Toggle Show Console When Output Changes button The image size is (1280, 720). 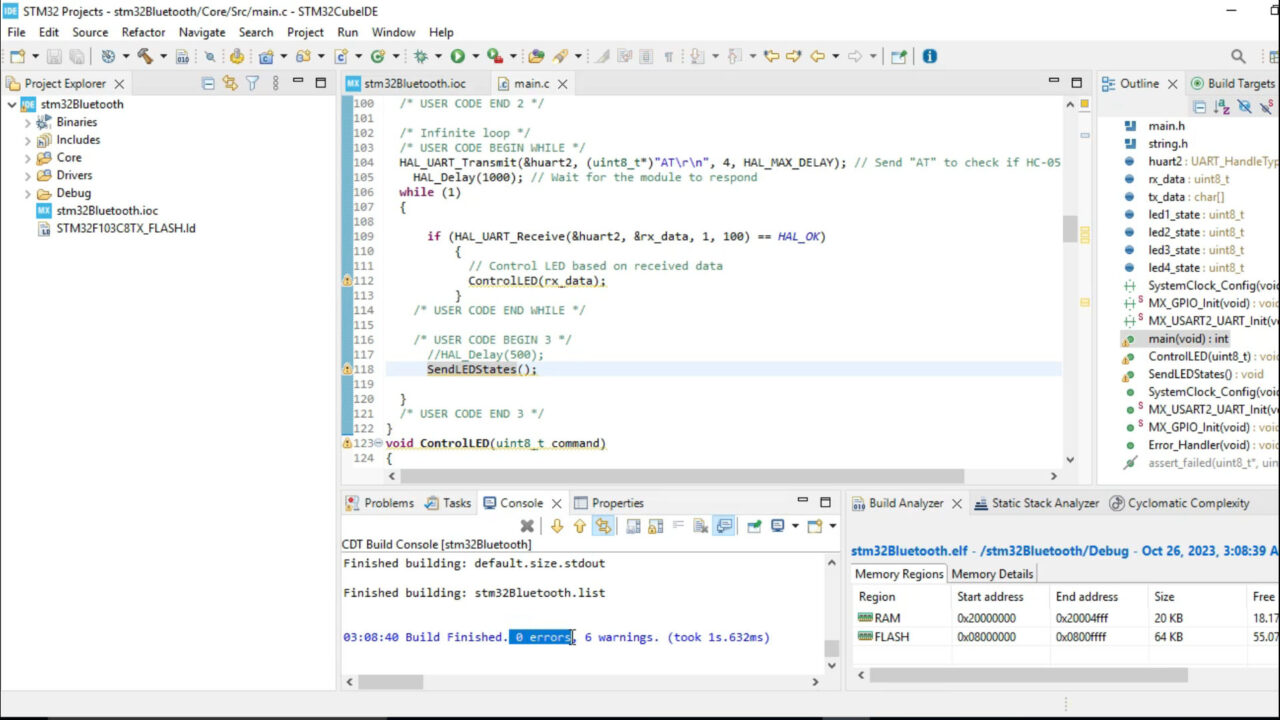[725, 526]
